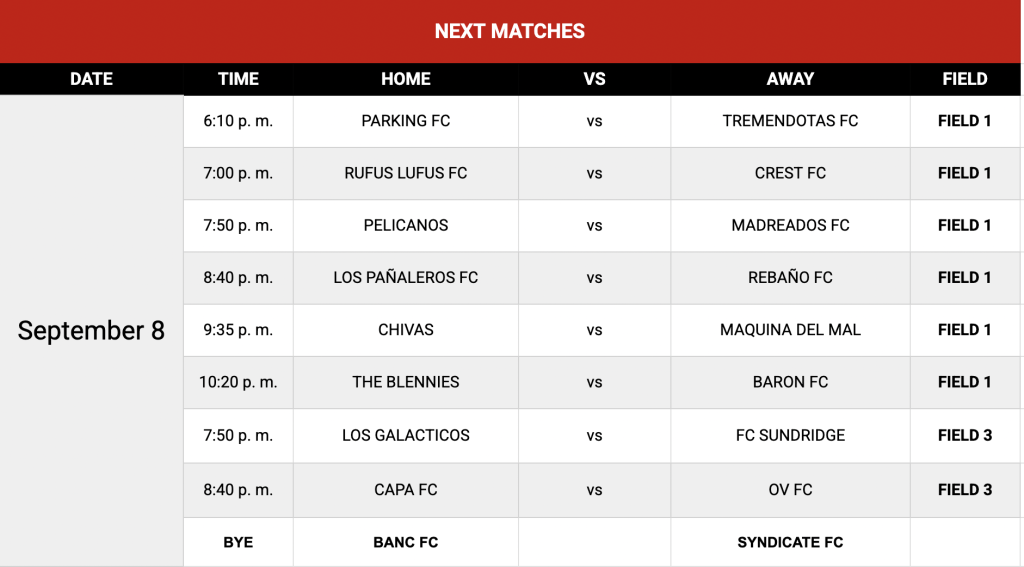The width and height of the screenshot is (1024, 567).
Task: Select the TIME column header
Action: pyautogui.click(x=238, y=79)
